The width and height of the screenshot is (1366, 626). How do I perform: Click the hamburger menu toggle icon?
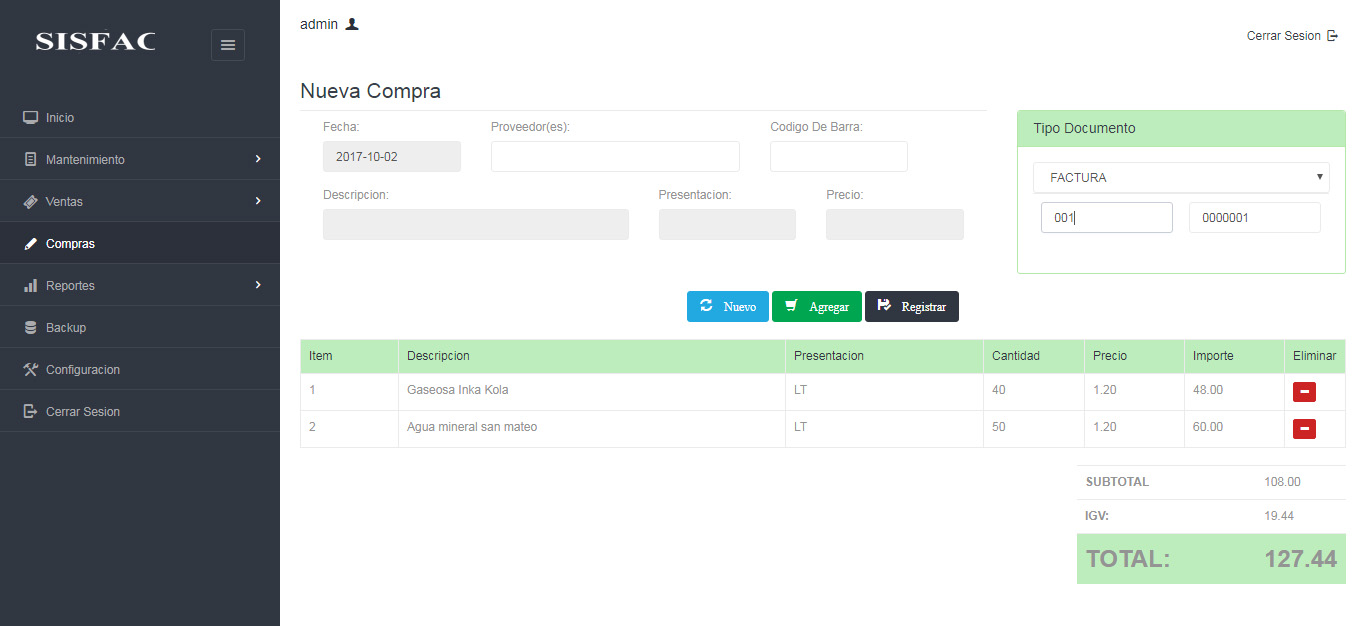pyautogui.click(x=228, y=45)
